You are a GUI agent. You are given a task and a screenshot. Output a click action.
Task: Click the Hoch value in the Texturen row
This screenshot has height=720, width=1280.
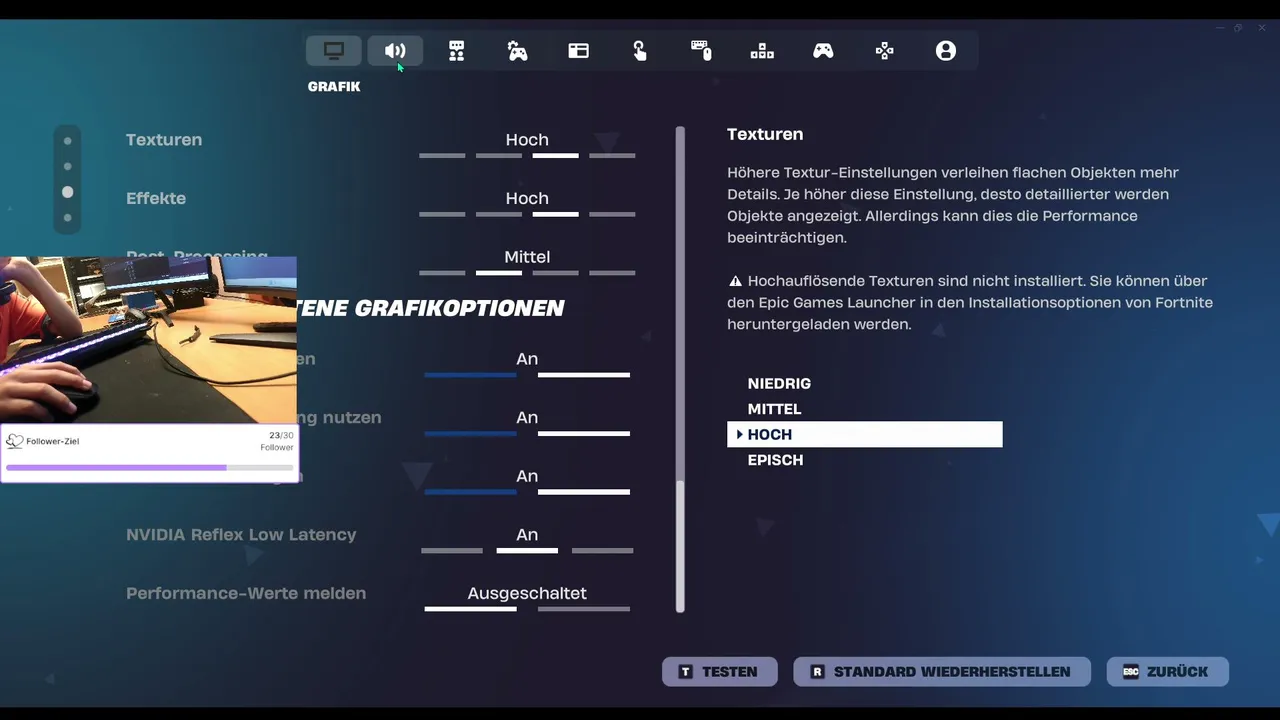click(527, 140)
